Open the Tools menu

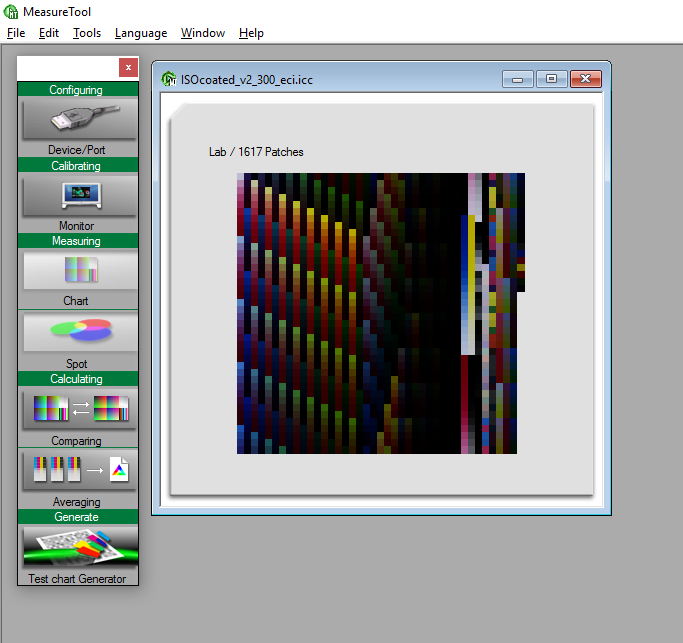[87, 33]
